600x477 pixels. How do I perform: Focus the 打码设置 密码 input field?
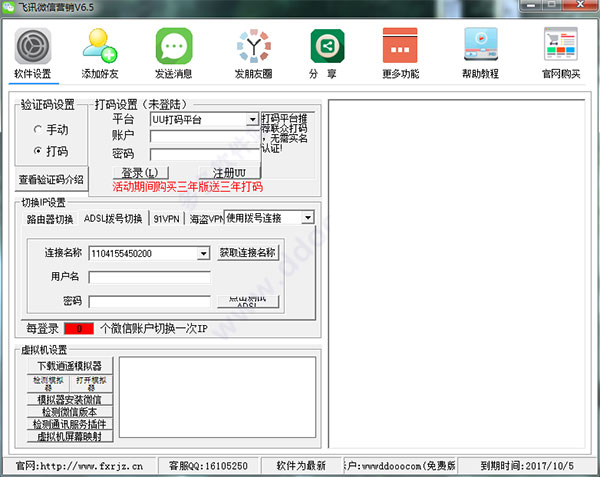[x=205, y=155]
